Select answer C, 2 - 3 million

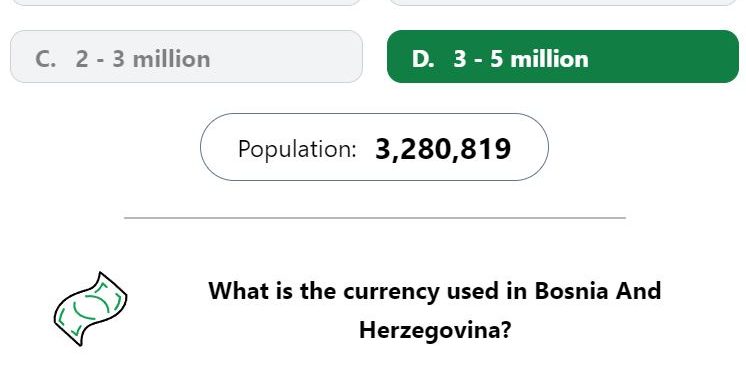pos(186,57)
